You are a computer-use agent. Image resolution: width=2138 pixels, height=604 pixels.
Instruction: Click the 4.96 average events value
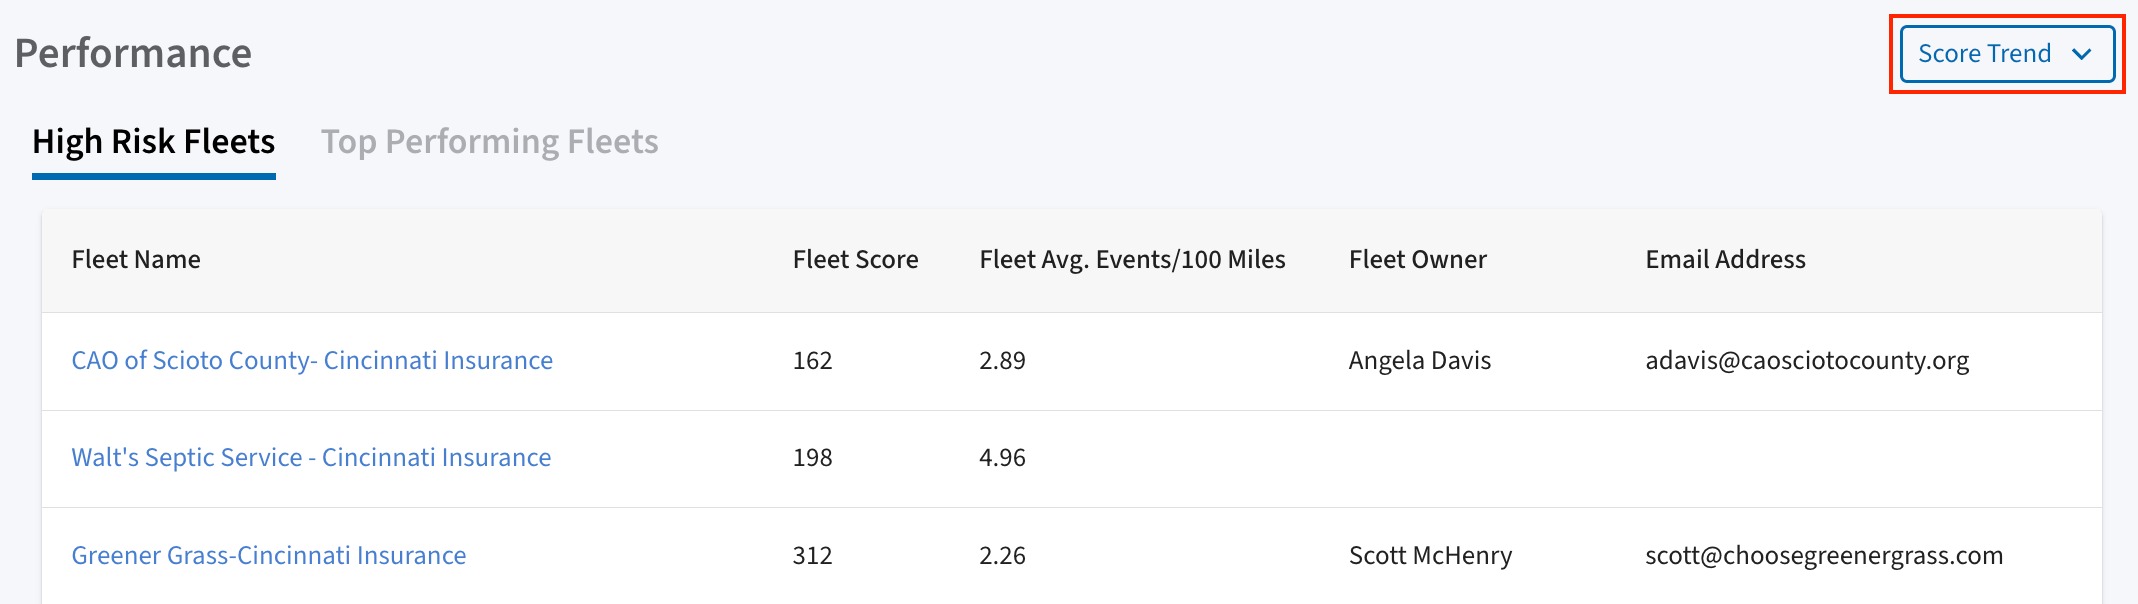pos(1003,458)
